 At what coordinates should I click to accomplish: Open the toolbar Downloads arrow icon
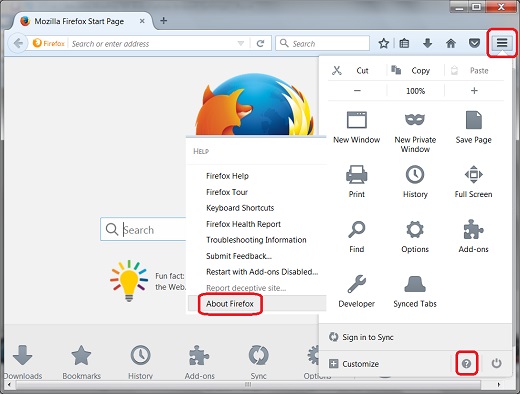point(427,43)
